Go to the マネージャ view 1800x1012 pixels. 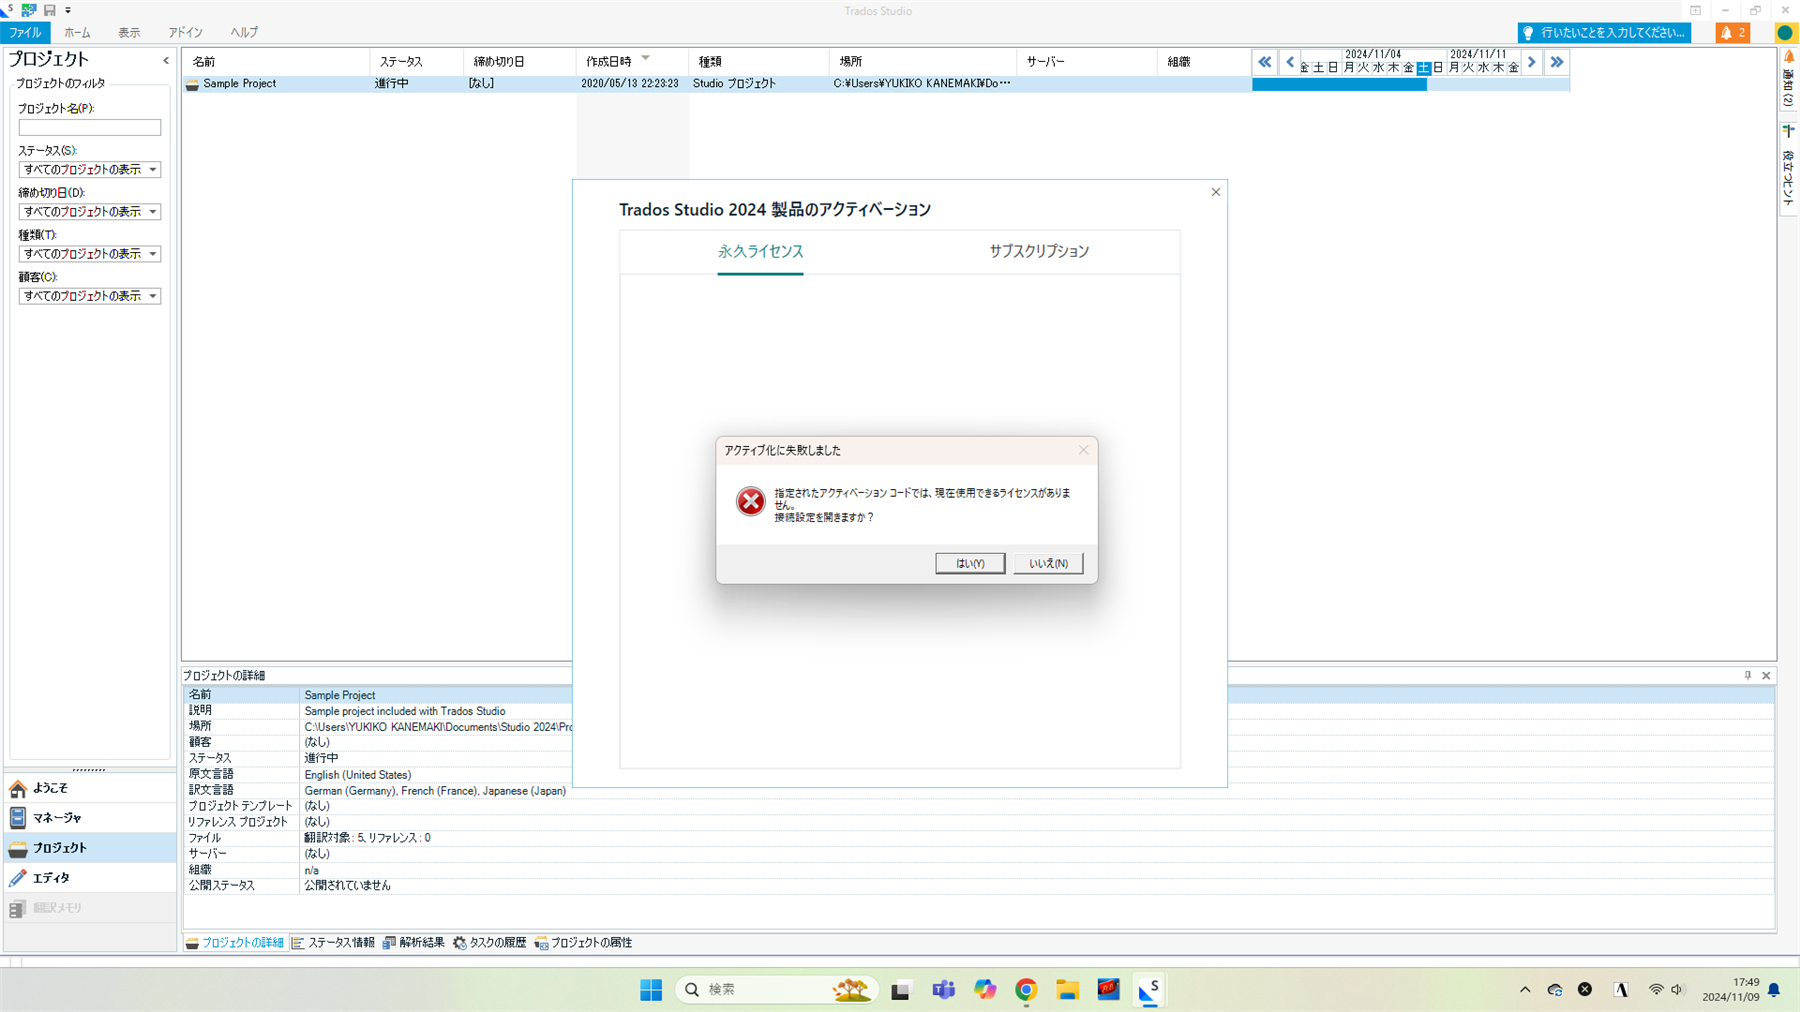pyautogui.click(x=90, y=818)
